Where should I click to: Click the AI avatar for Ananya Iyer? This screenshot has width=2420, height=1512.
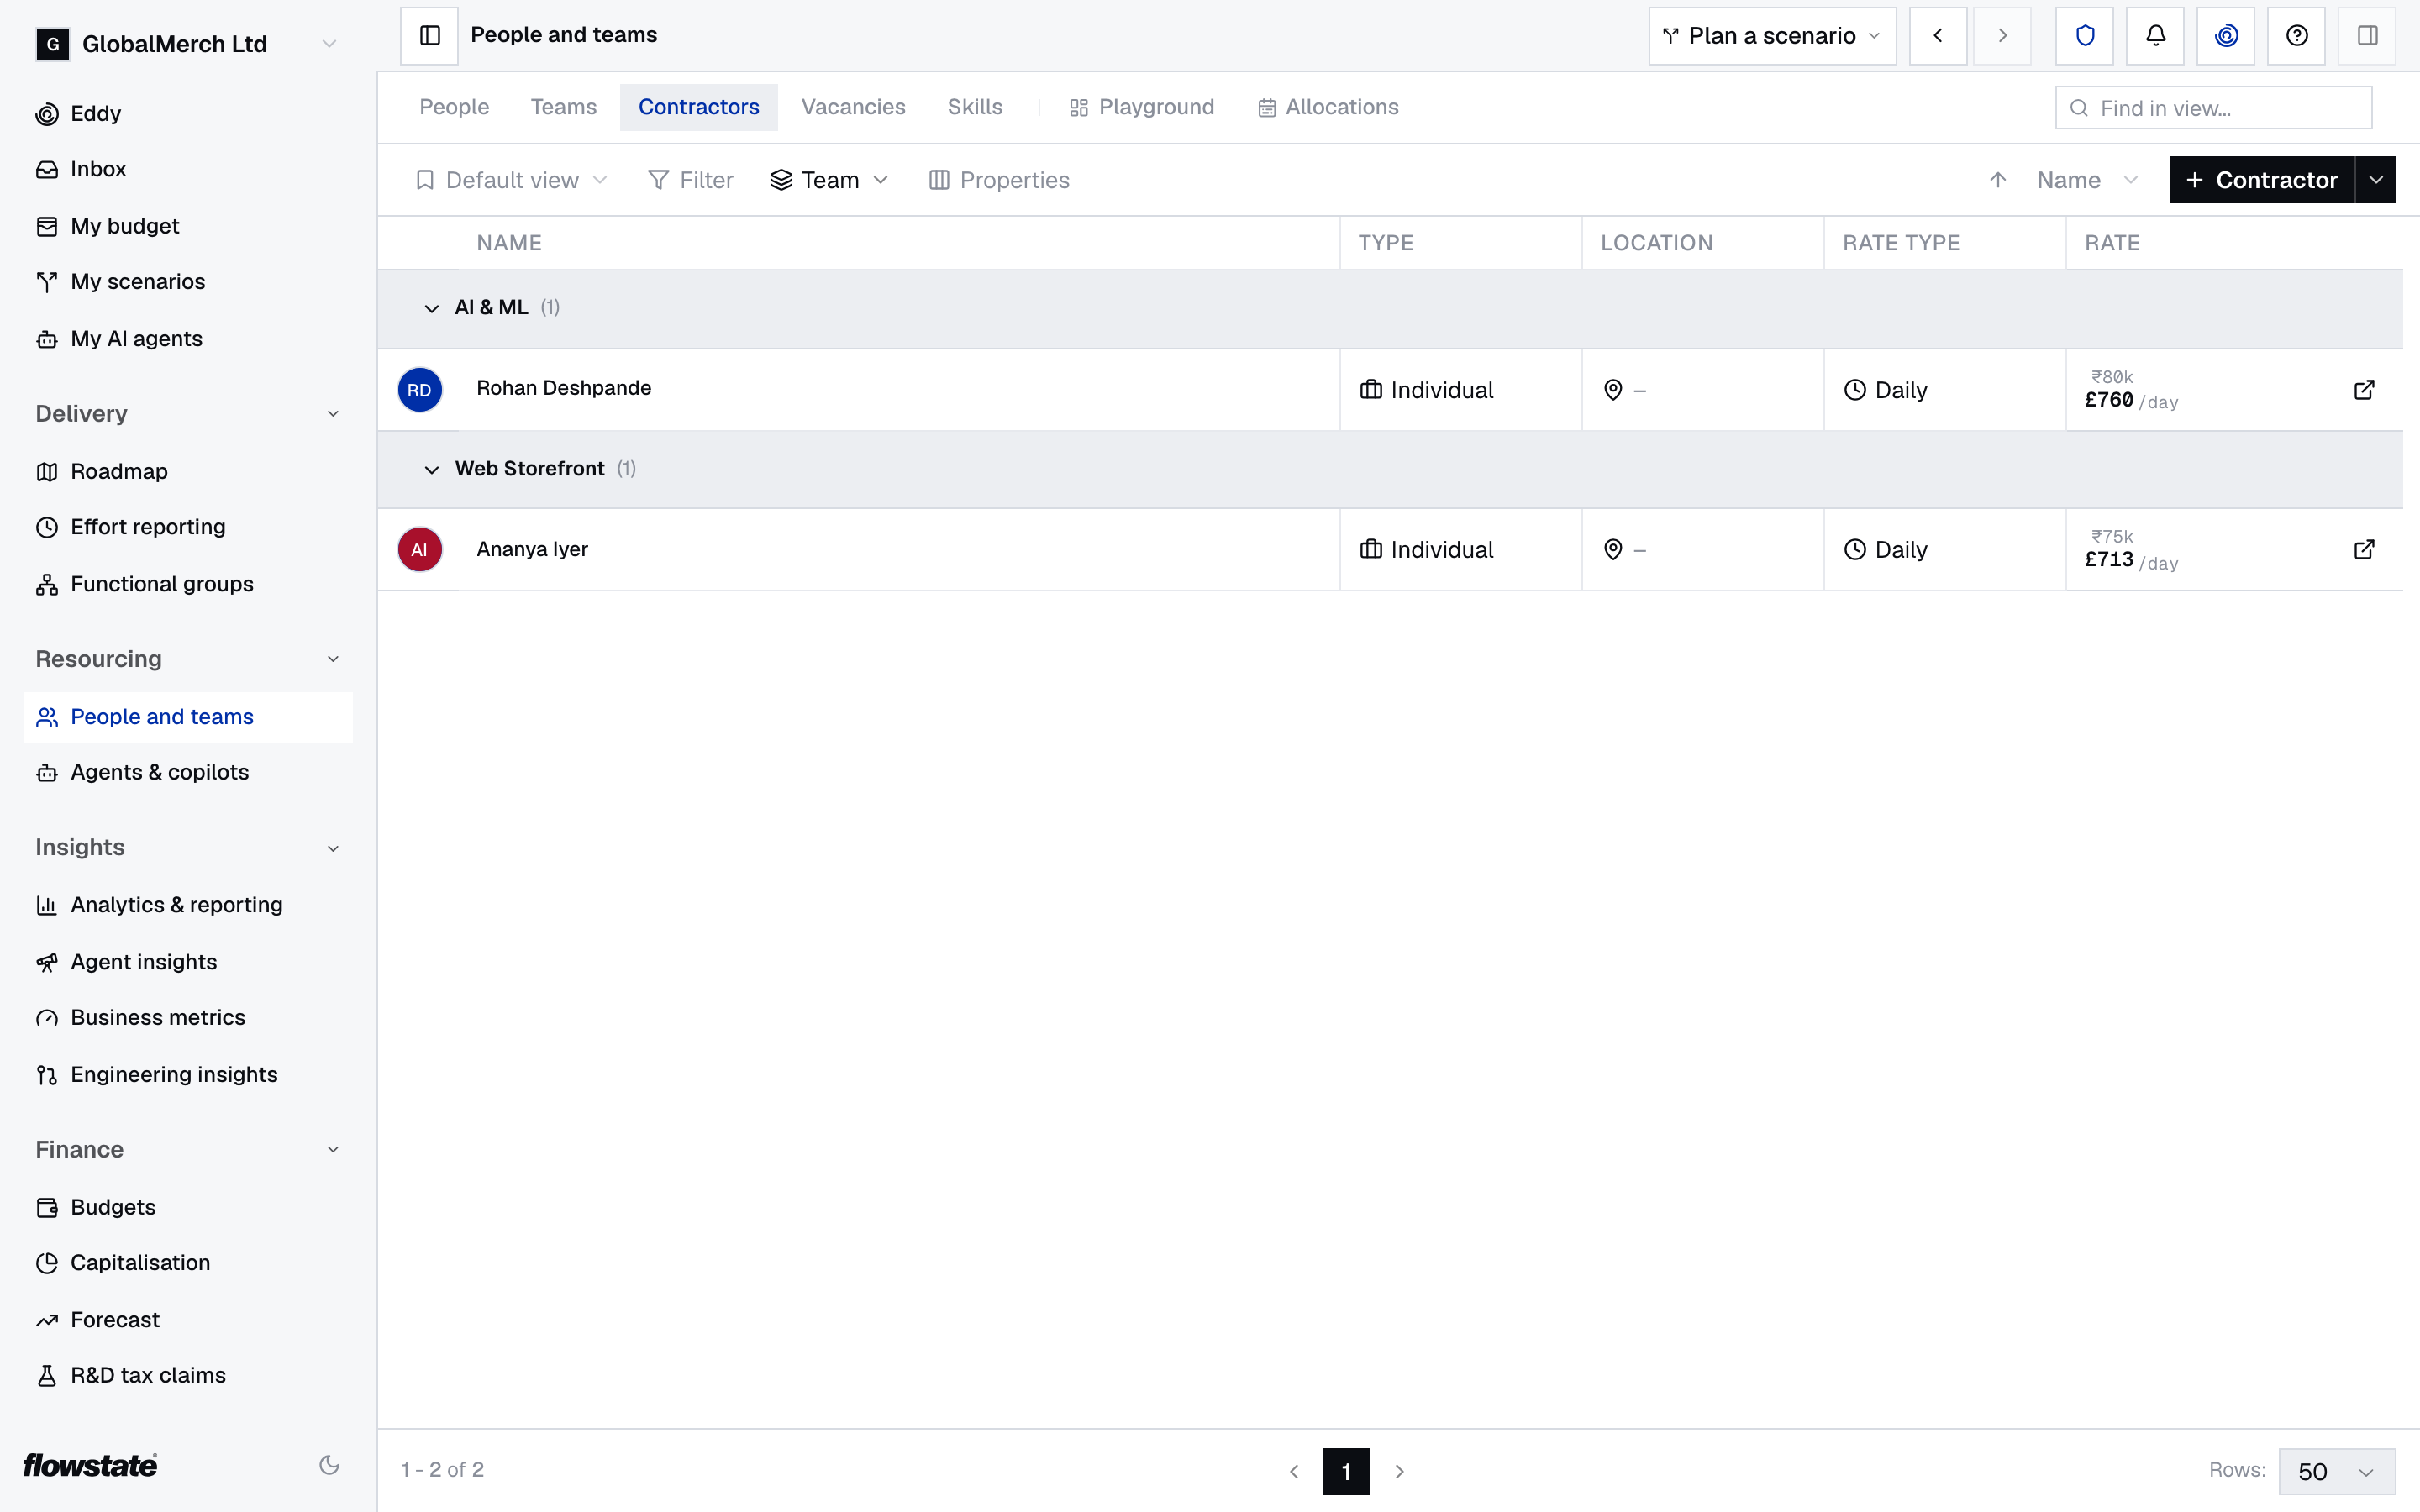[x=420, y=550]
